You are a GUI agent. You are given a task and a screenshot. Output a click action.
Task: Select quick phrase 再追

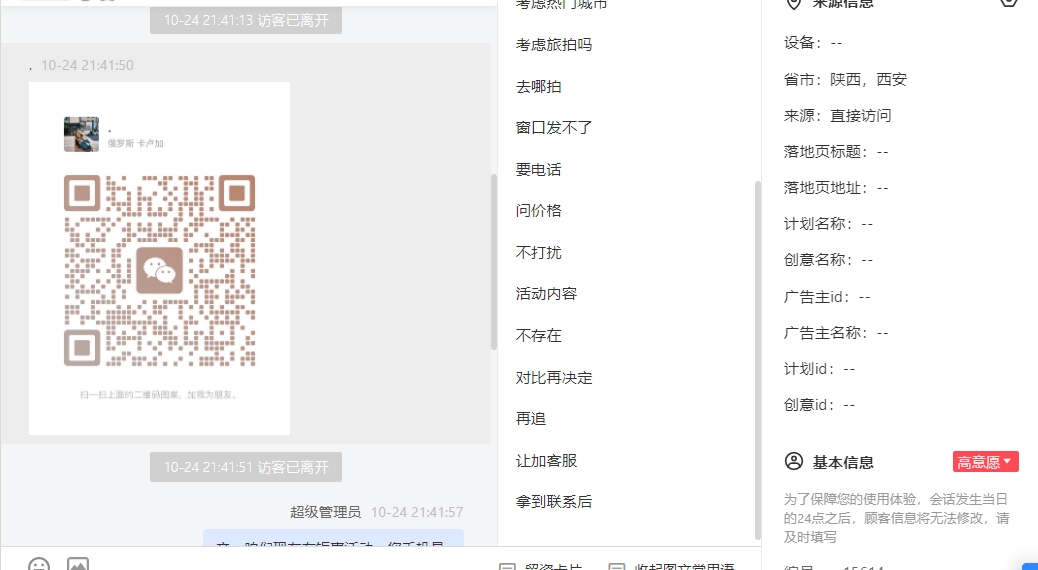click(x=530, y=418)
